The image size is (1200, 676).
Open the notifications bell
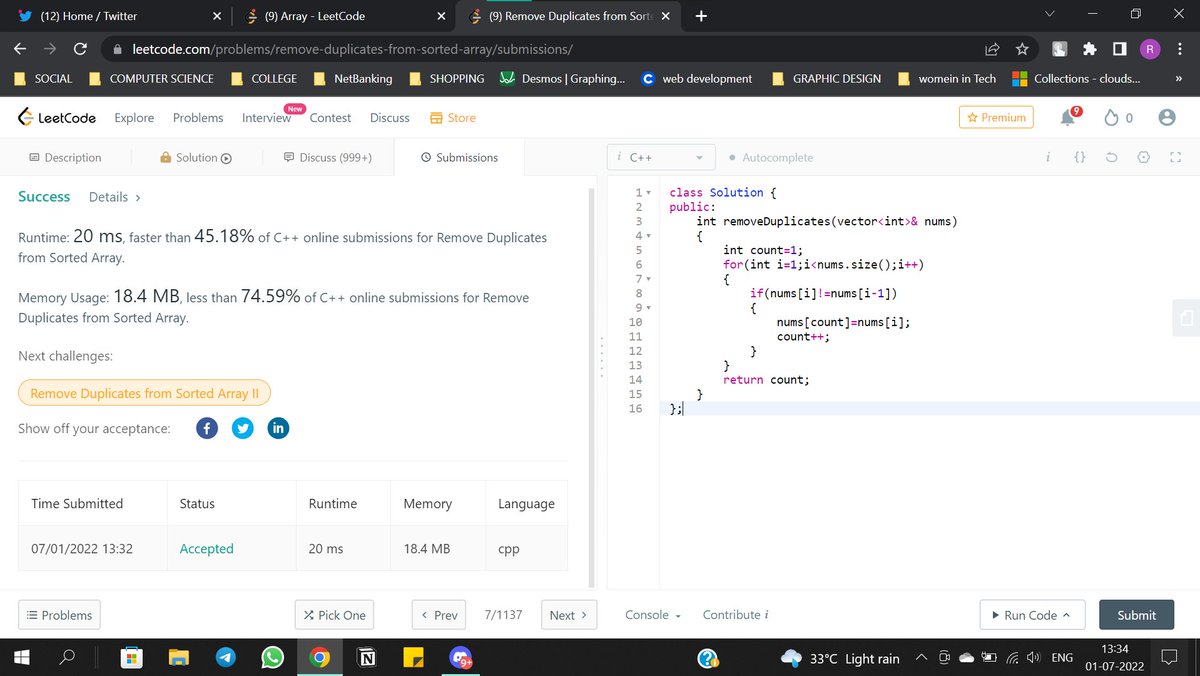(x=1069, y=118)
